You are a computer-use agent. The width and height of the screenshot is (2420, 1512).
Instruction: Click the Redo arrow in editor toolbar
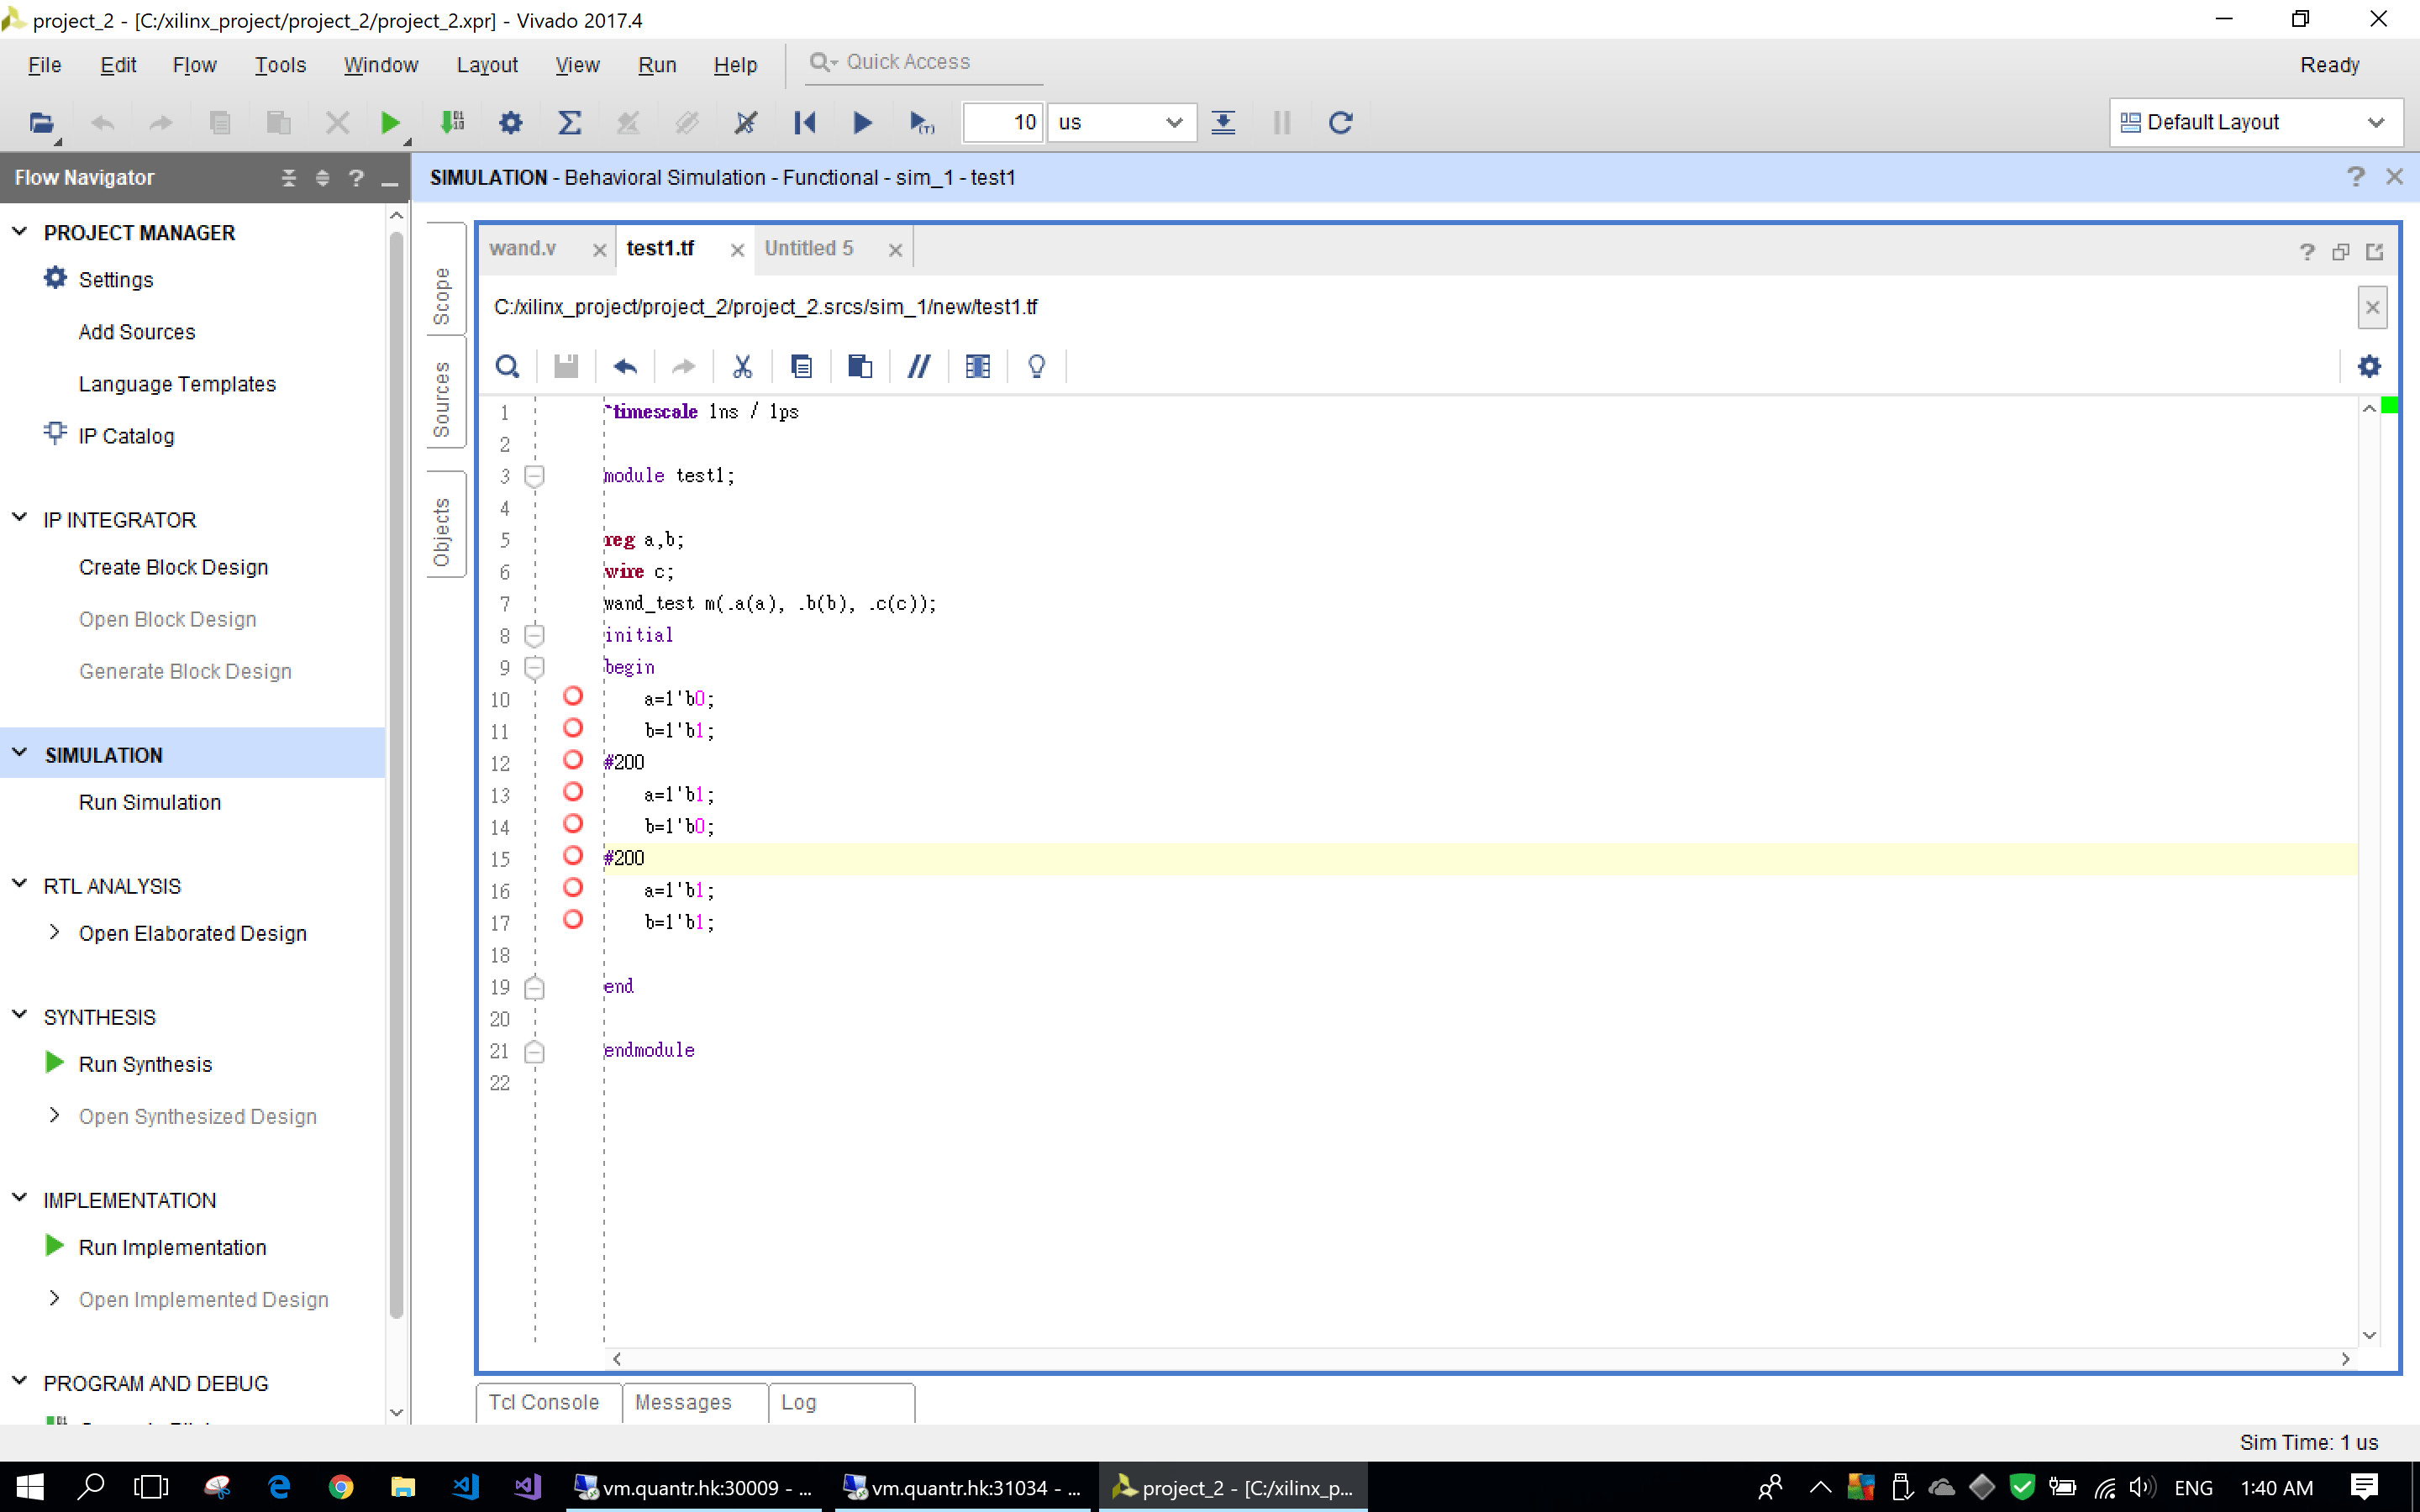coord(683,366)
